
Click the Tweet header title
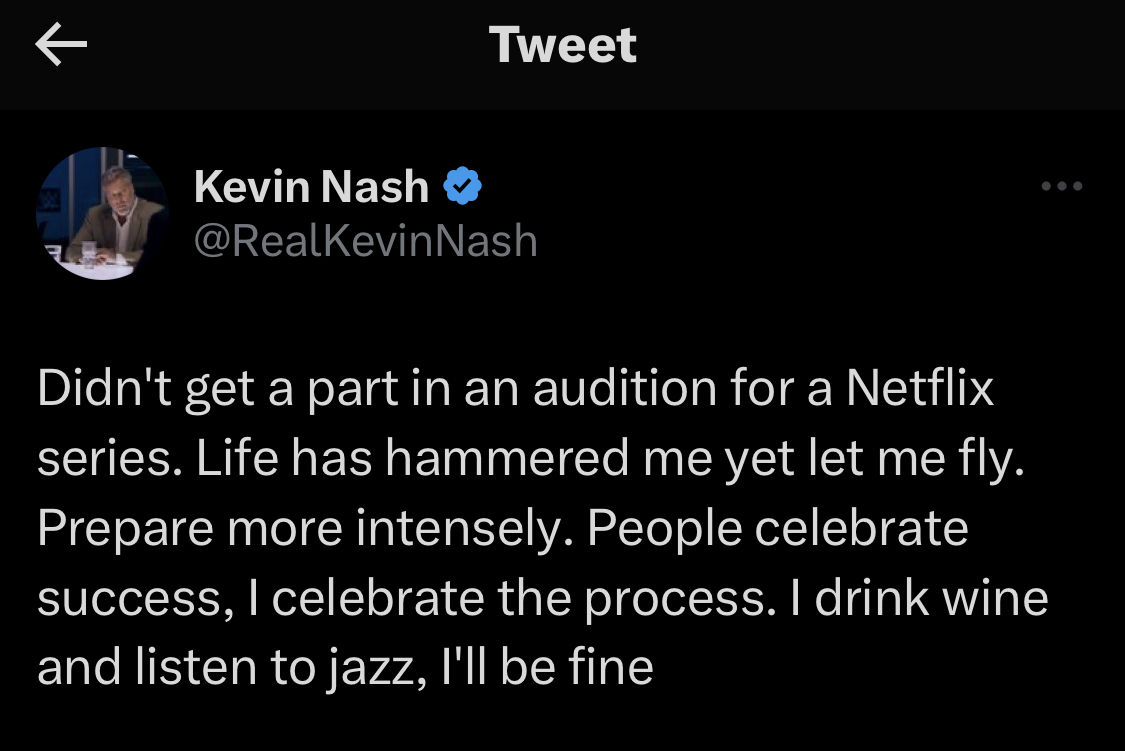tap(563, 45)
